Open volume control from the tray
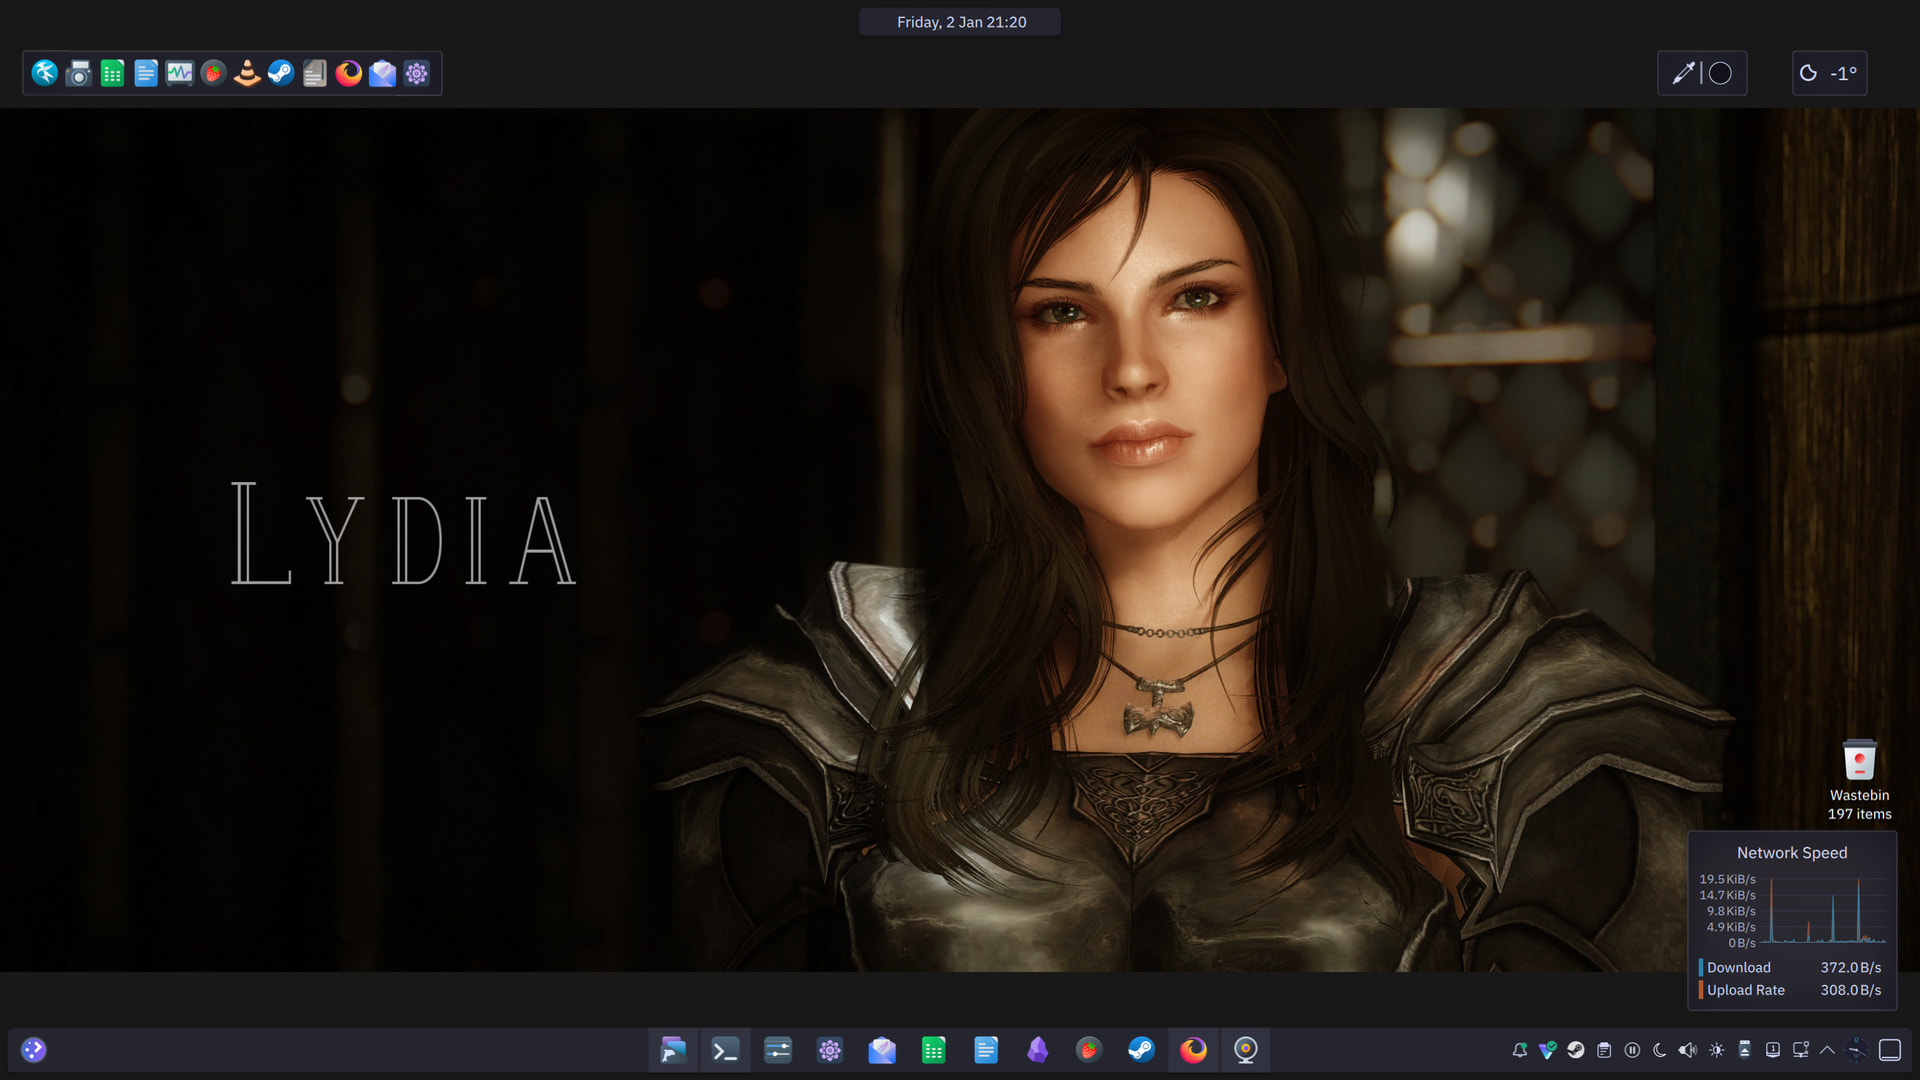The height and width of the screenshot is (1080, 1920). 1688,1050
